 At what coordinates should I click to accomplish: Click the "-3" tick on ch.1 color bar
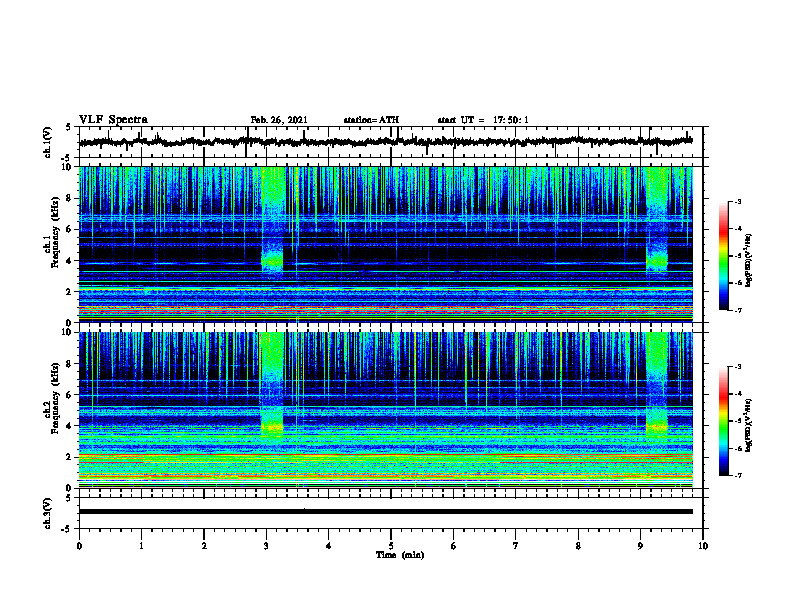pyautogui.click(x=738, y=202)
